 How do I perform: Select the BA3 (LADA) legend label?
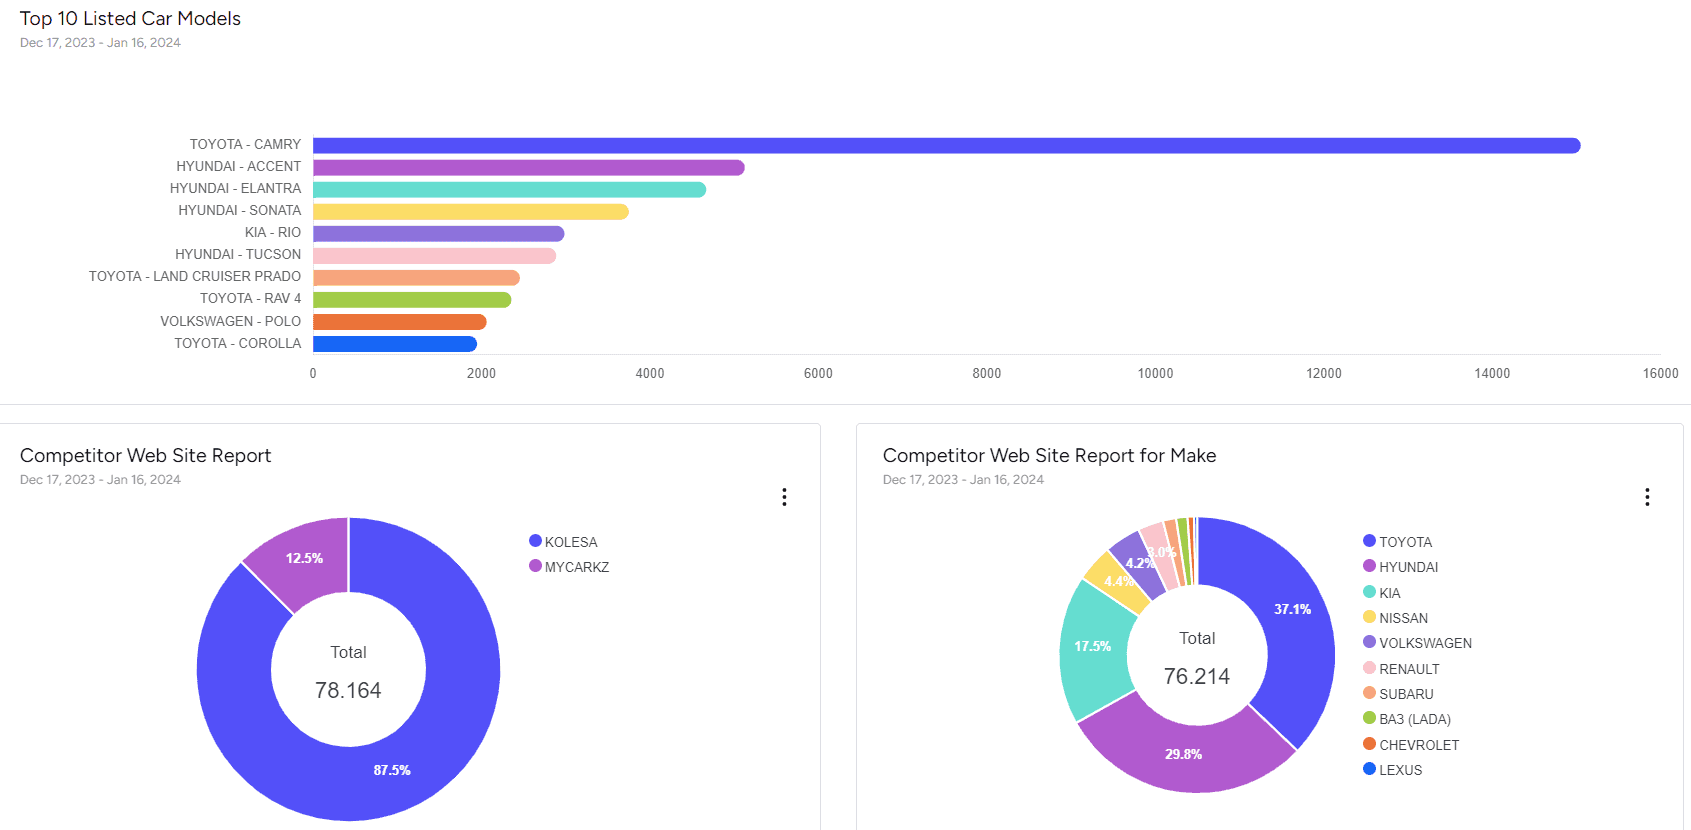[1415, 719]
